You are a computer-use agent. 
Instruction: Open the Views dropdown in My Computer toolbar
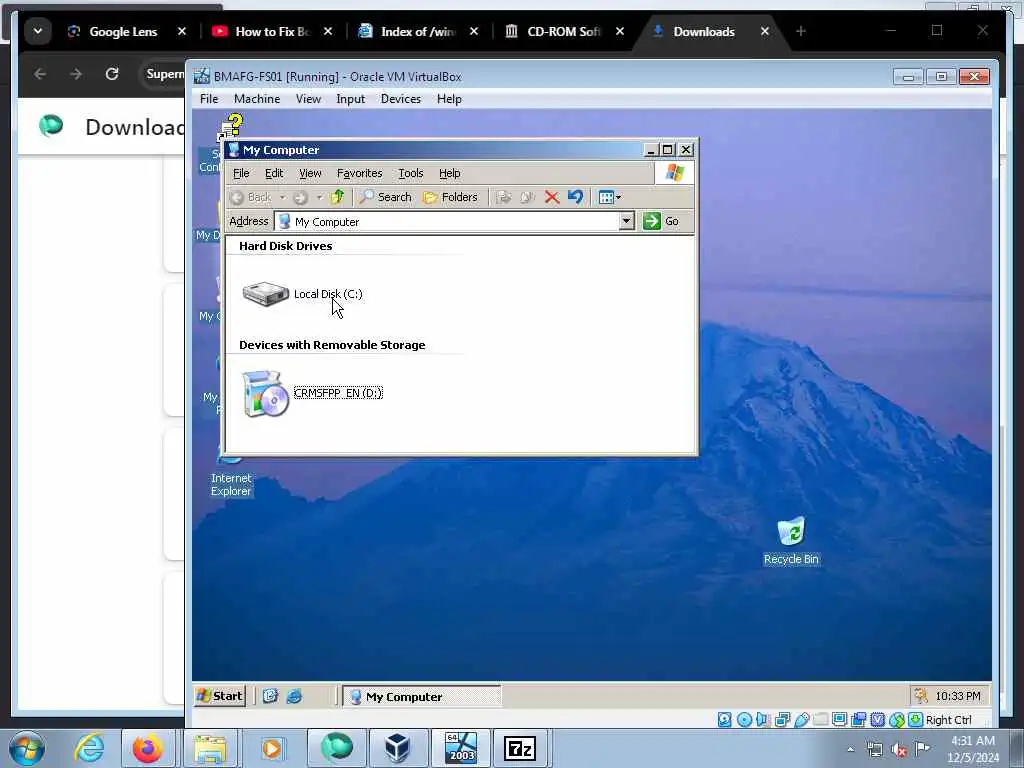(x=610, y=197)
